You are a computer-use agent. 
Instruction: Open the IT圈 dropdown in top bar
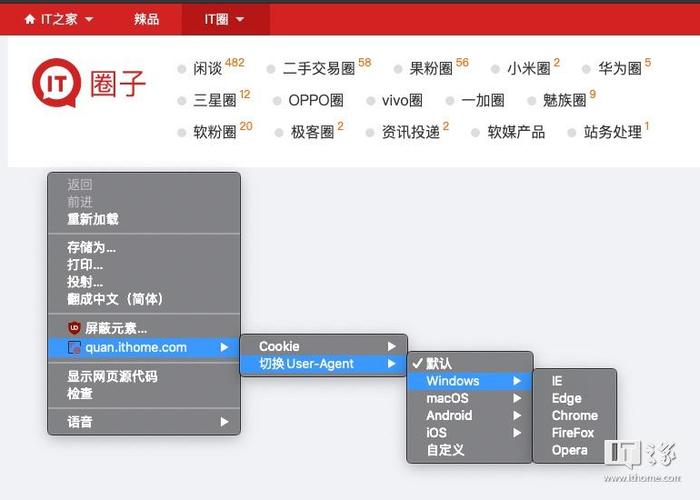point(225,19)
